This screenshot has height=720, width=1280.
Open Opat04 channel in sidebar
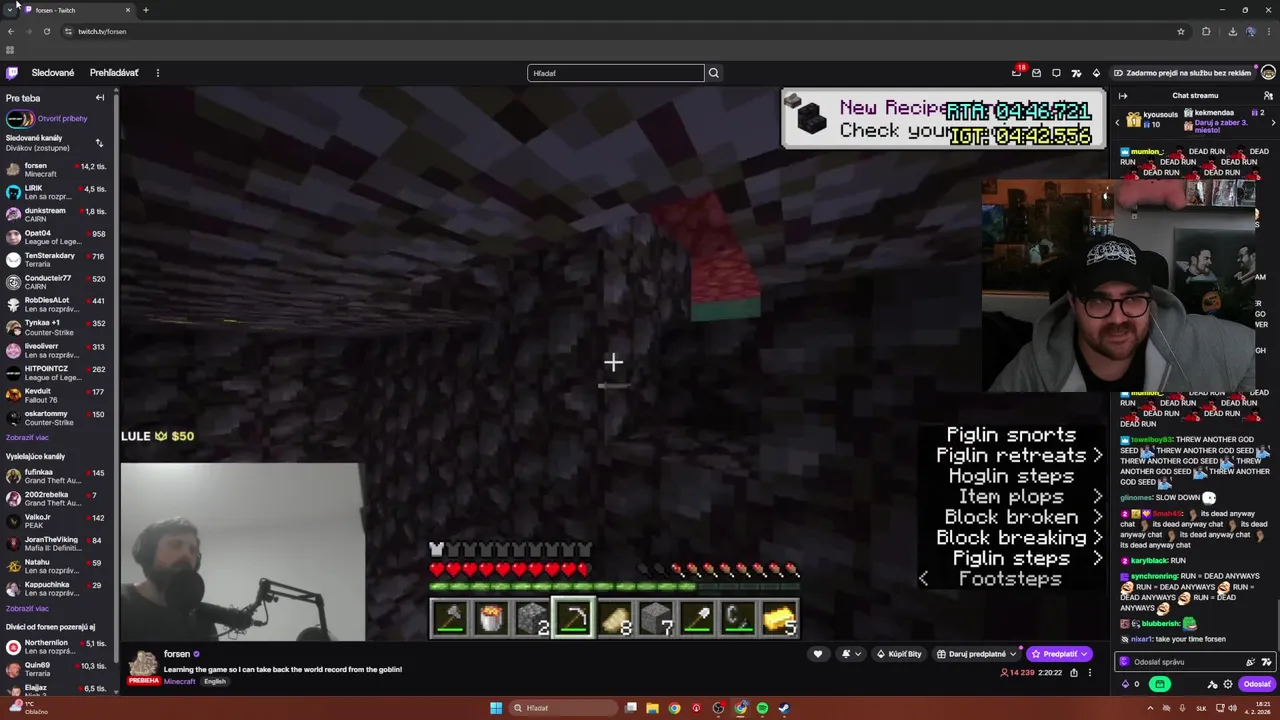[x=58, y=237]
